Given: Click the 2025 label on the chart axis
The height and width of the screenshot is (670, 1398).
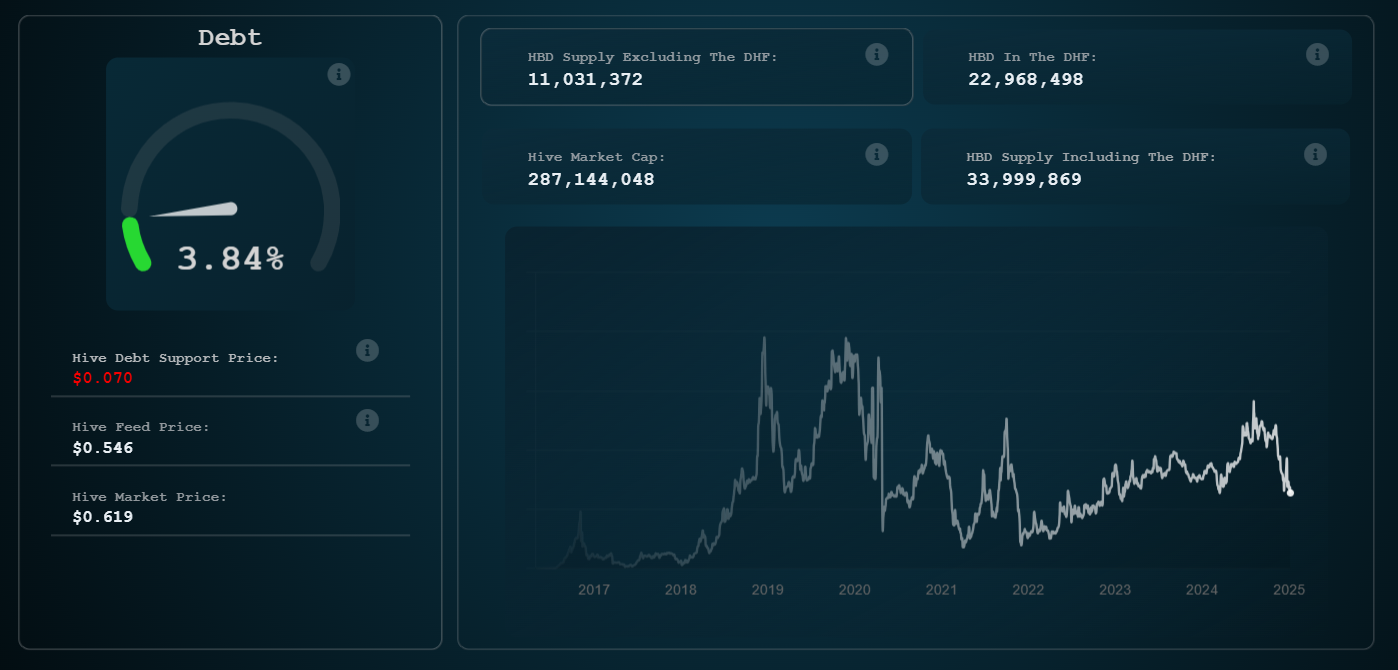Looking at the screenshot, I should pos(1289,590).
